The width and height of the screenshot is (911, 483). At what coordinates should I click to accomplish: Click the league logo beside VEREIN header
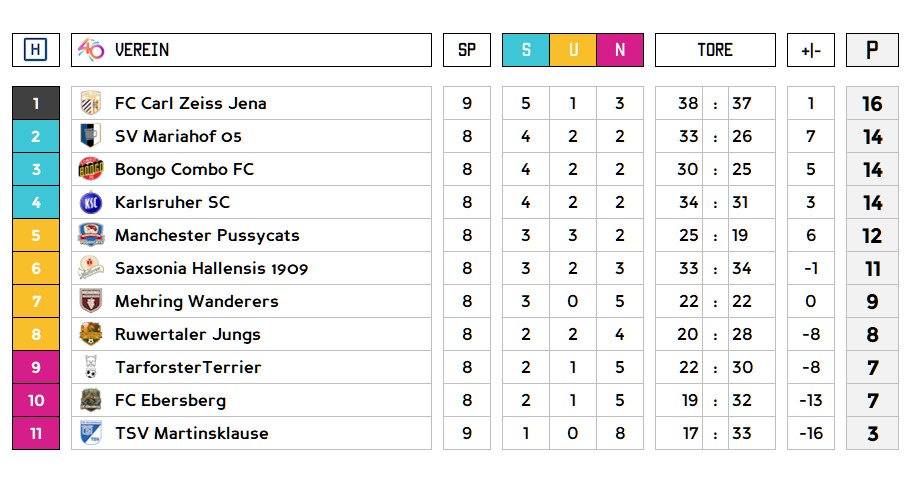click(91, 50)
